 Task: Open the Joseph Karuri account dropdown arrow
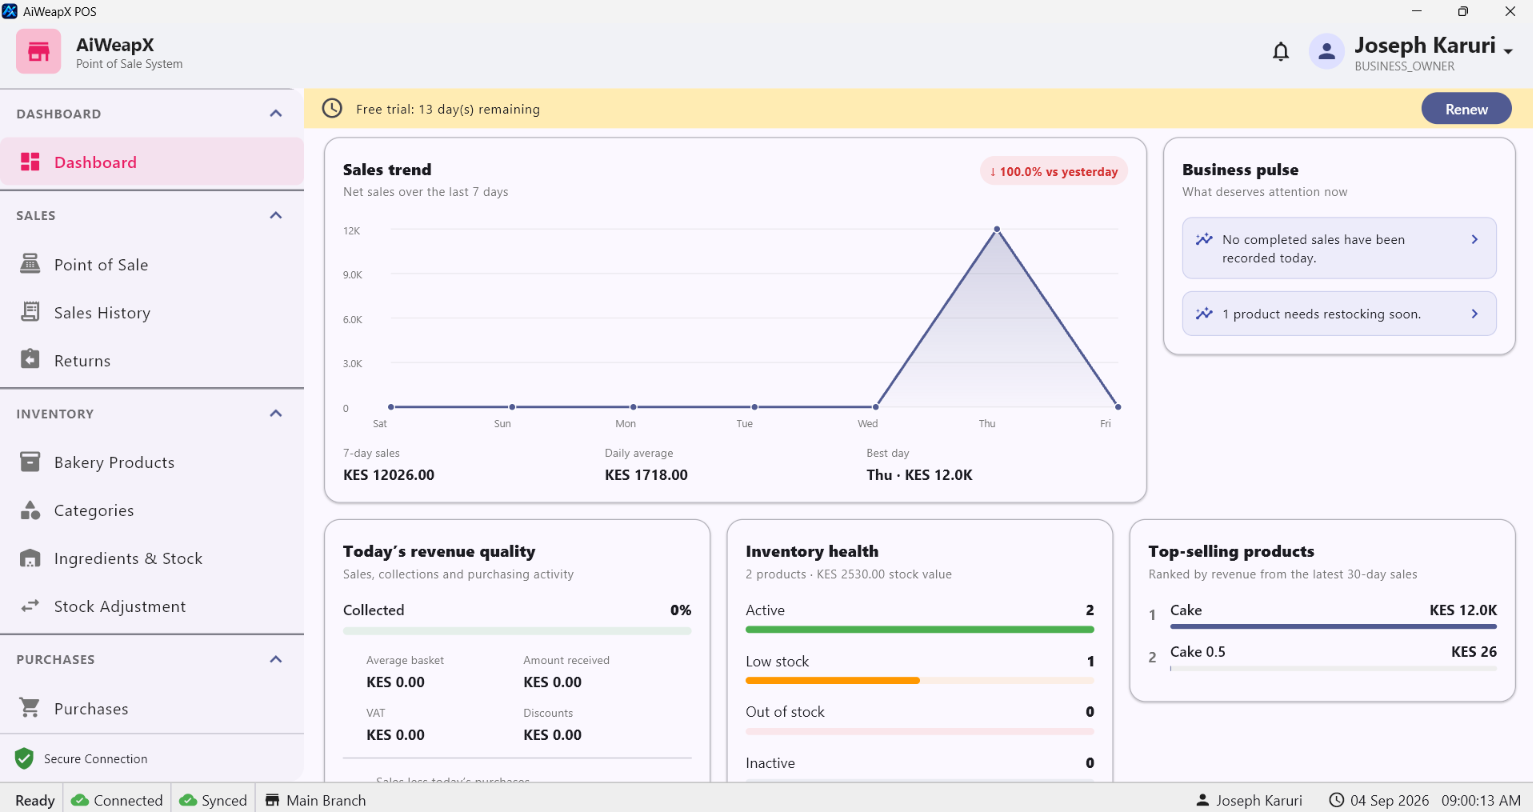coord(1508,51)
